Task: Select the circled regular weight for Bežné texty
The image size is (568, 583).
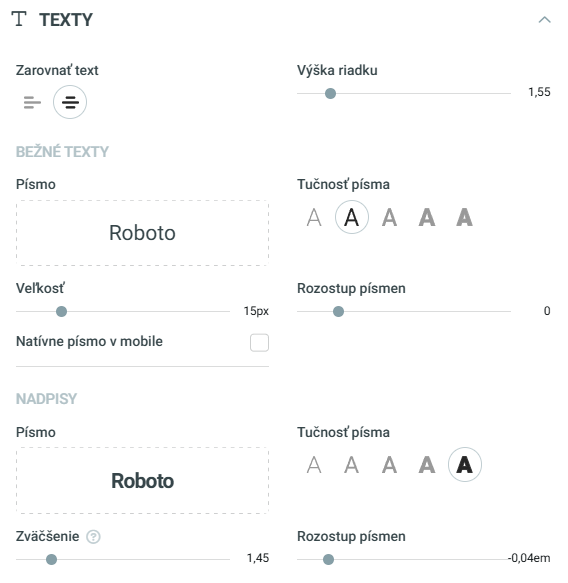Action: [352, 217]
